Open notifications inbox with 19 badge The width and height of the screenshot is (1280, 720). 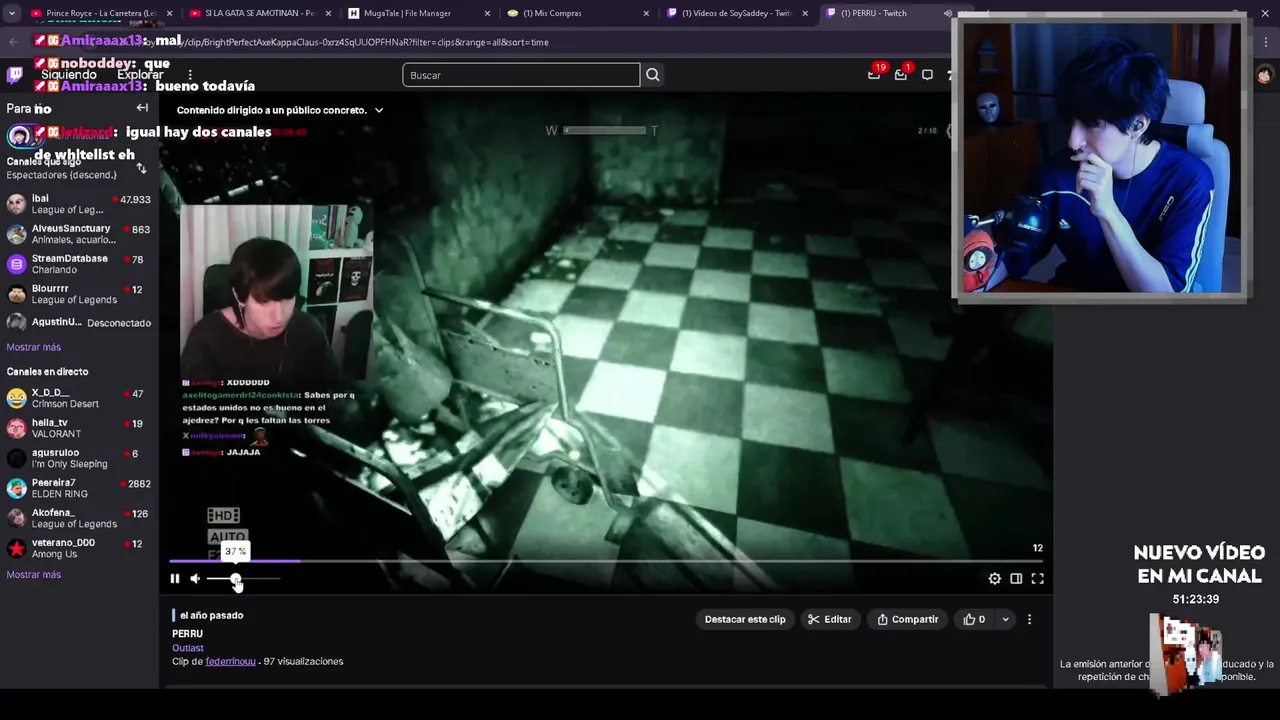[x=874, y=74]
